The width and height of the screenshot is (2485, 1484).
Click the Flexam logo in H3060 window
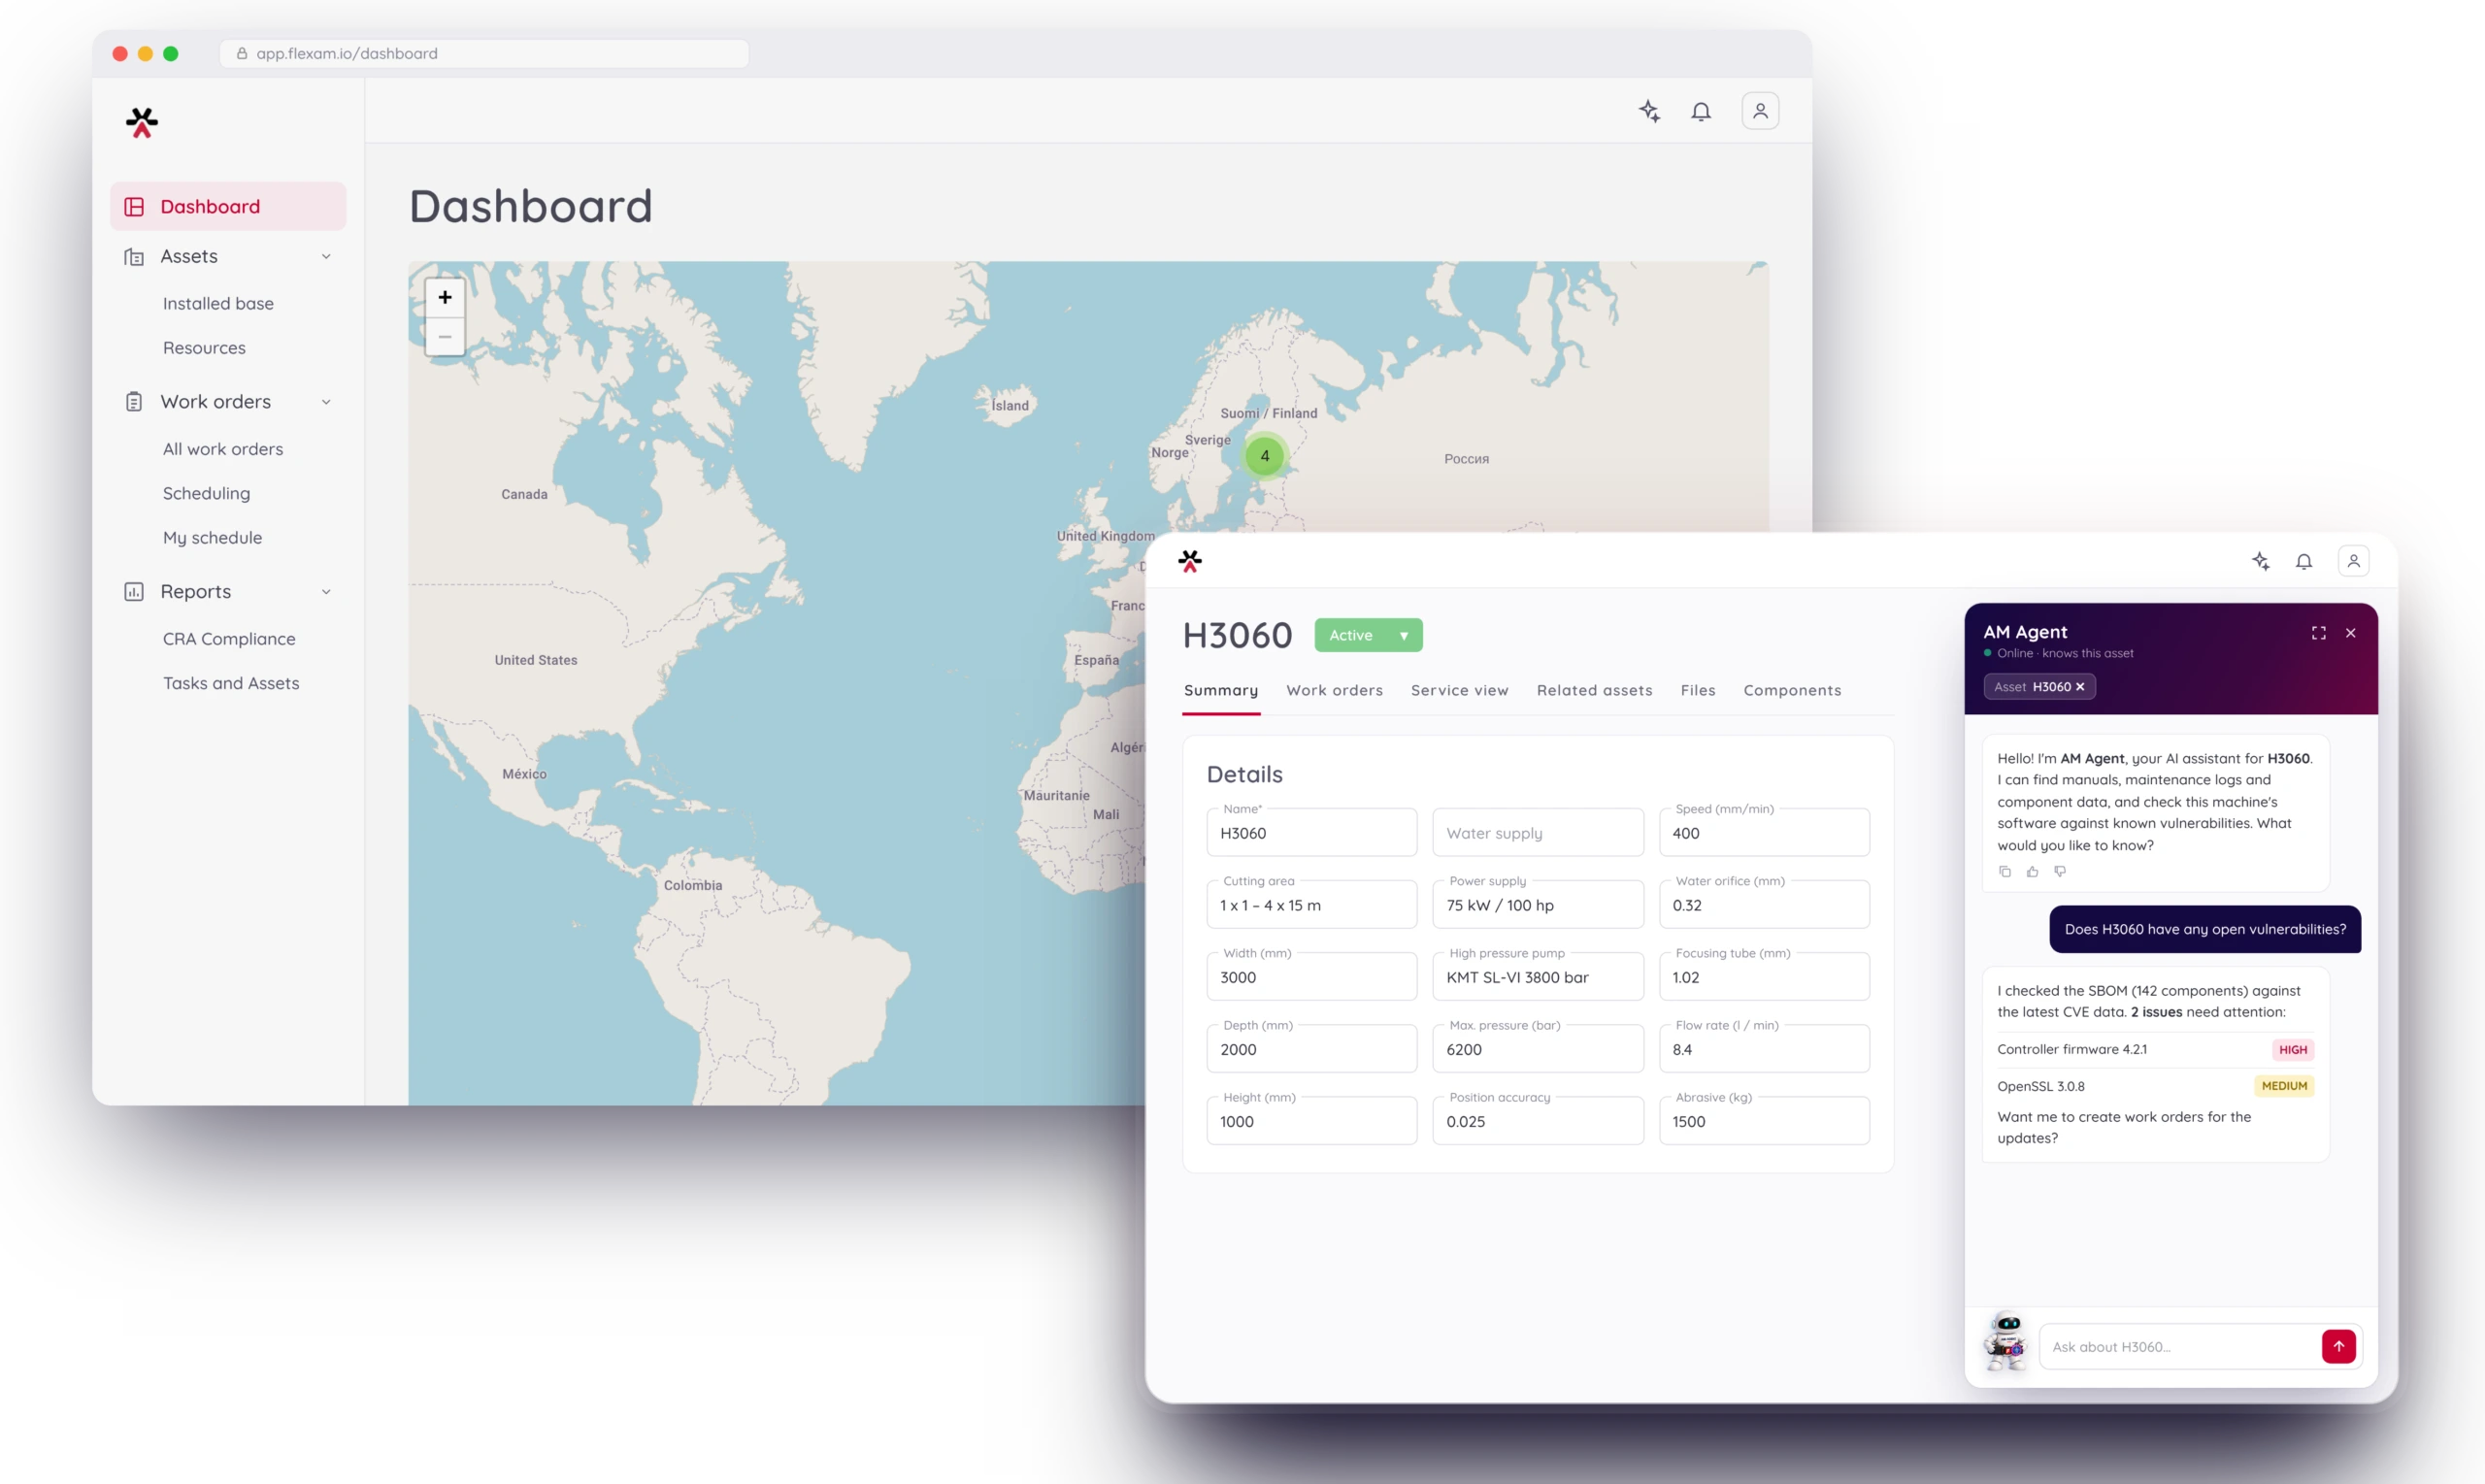[x=1190, y=561]
